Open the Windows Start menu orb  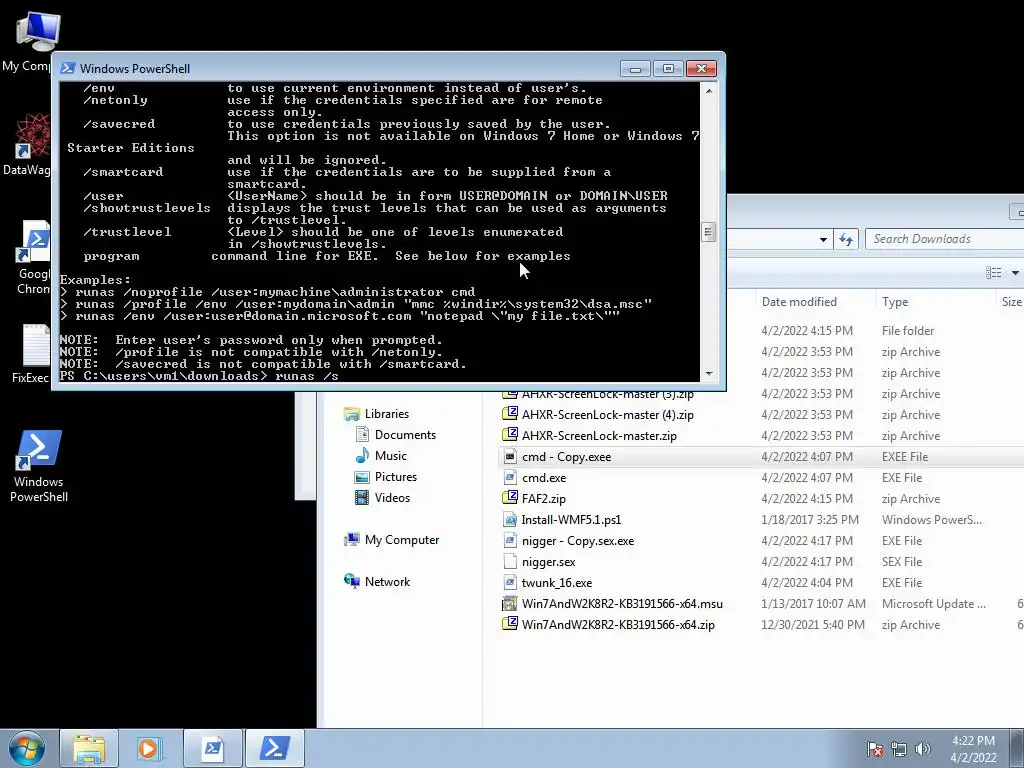pyautogui.click(x=27, y=748)
